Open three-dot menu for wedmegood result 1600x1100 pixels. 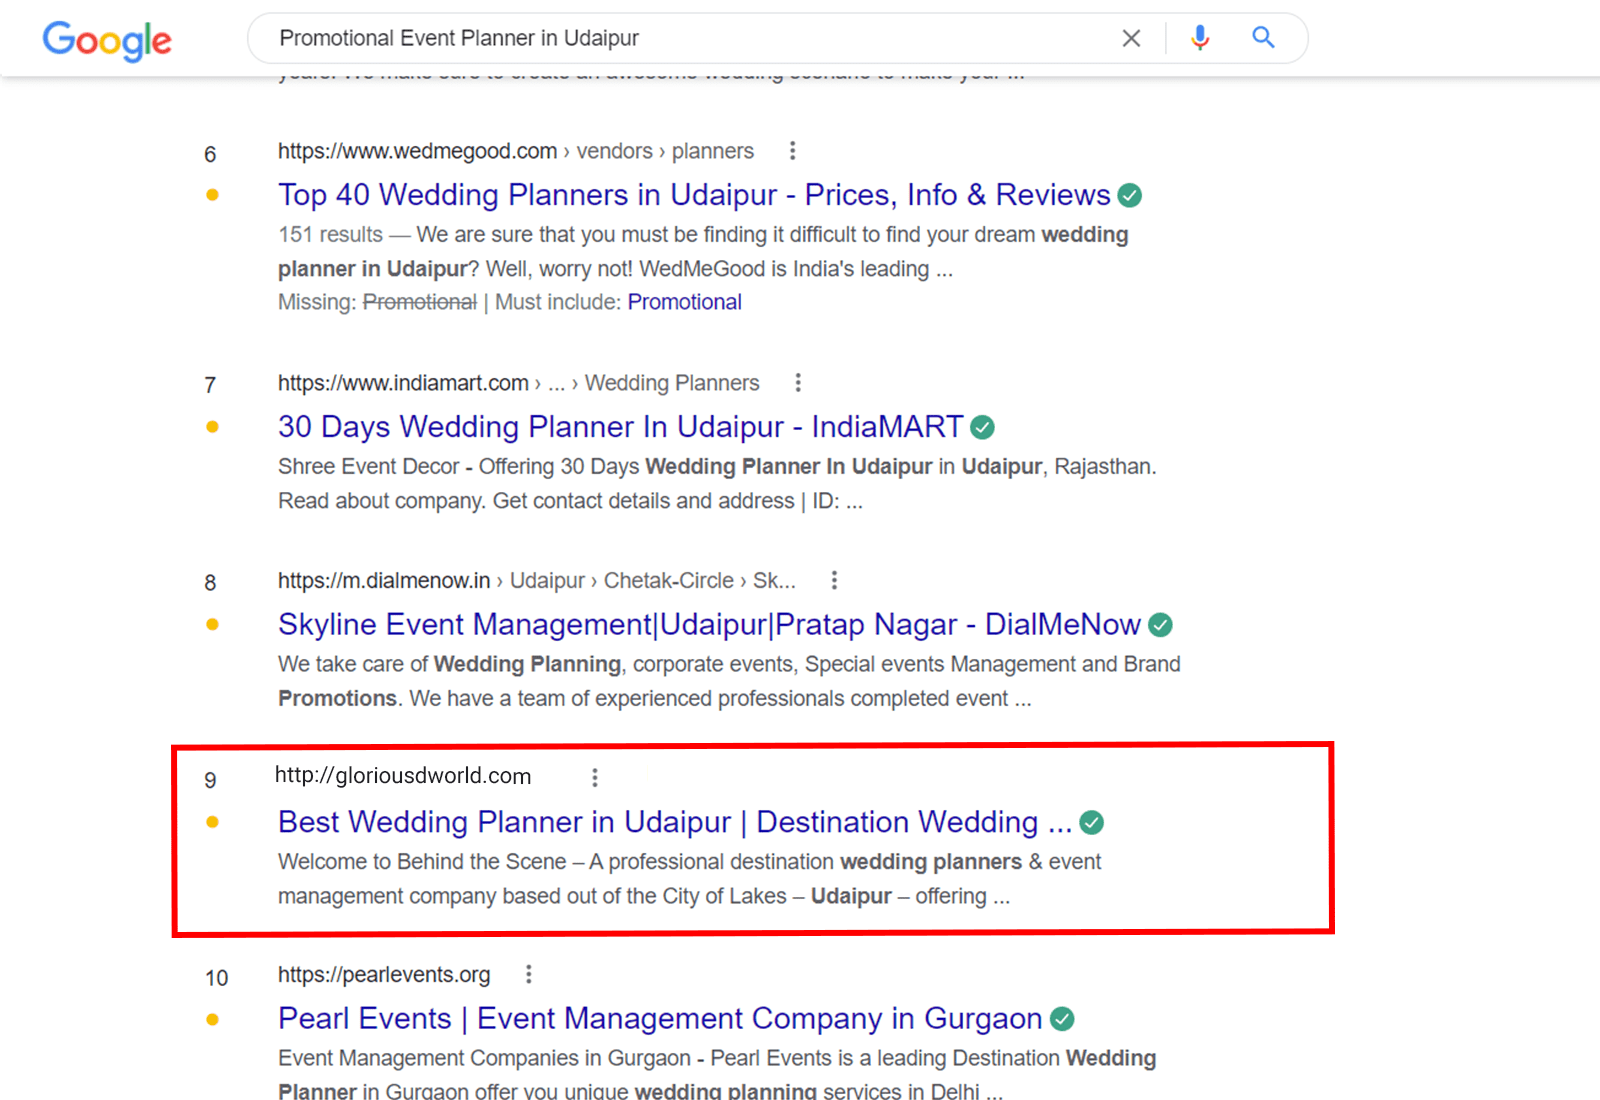pos(793,151)
